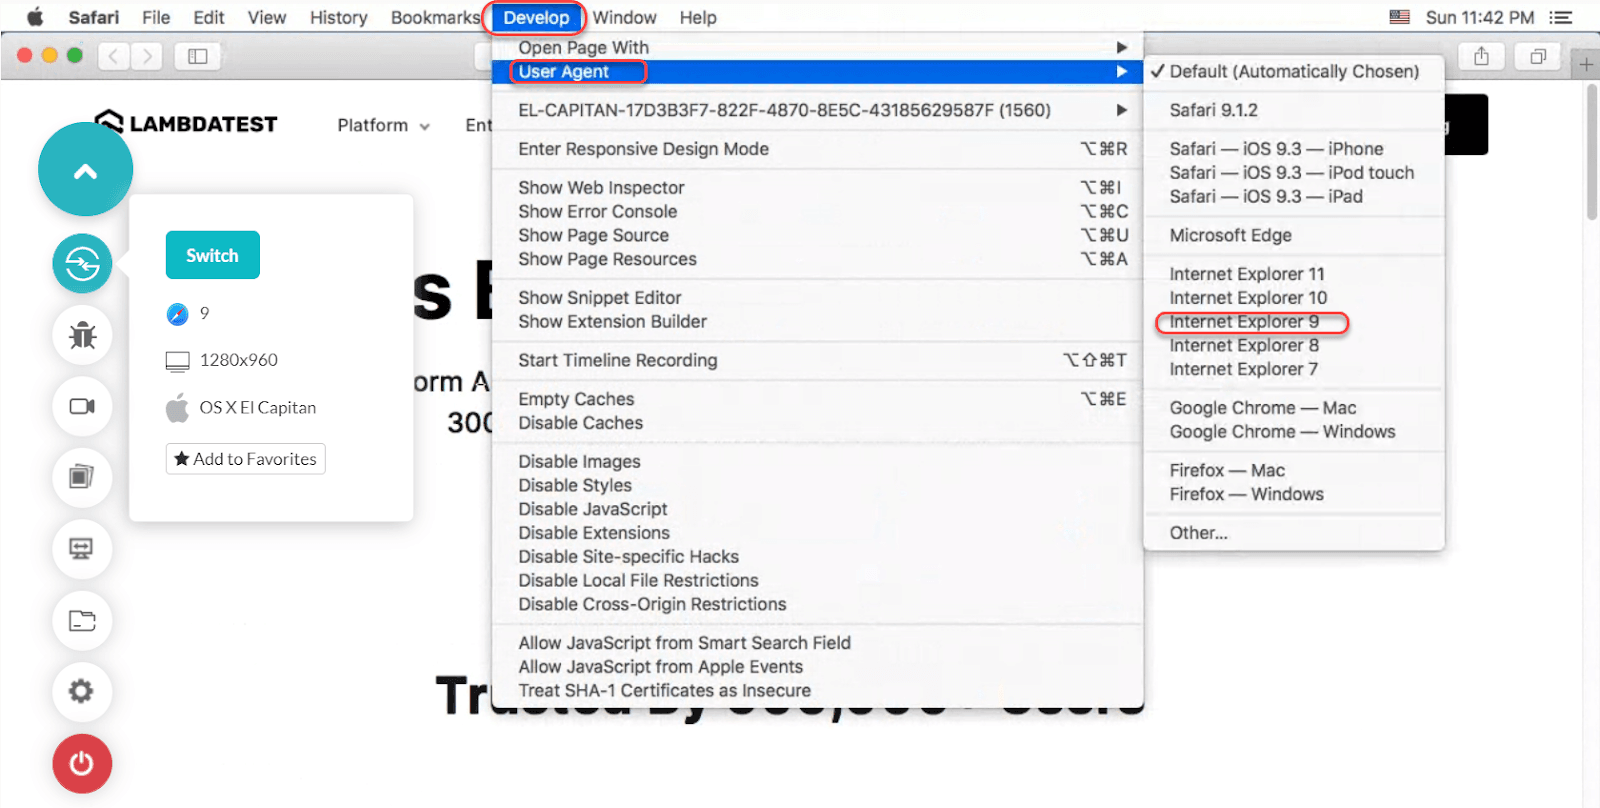Toggle Disable JavaScript option
Viewport: 1600px width, 808px height.
(592, 509)
